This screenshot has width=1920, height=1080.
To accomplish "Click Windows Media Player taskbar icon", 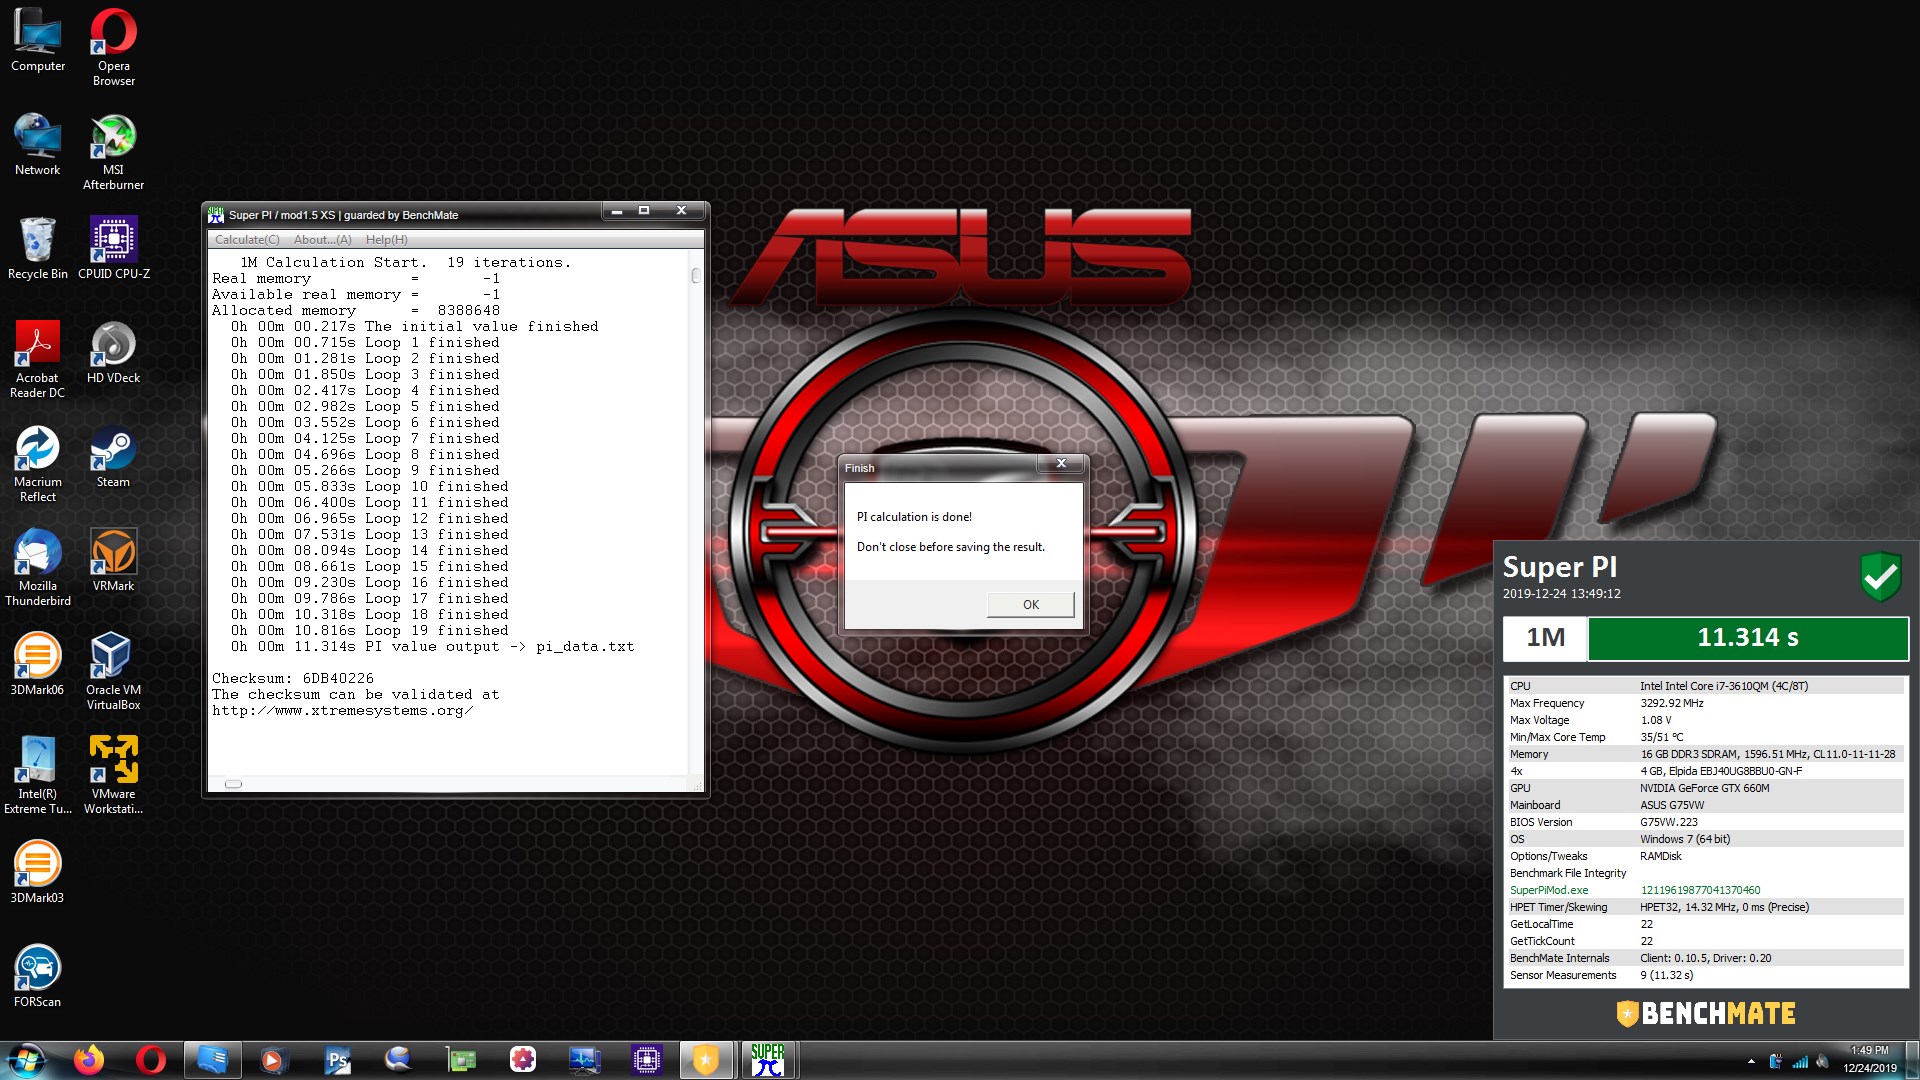I will (x=272, y=1060).
